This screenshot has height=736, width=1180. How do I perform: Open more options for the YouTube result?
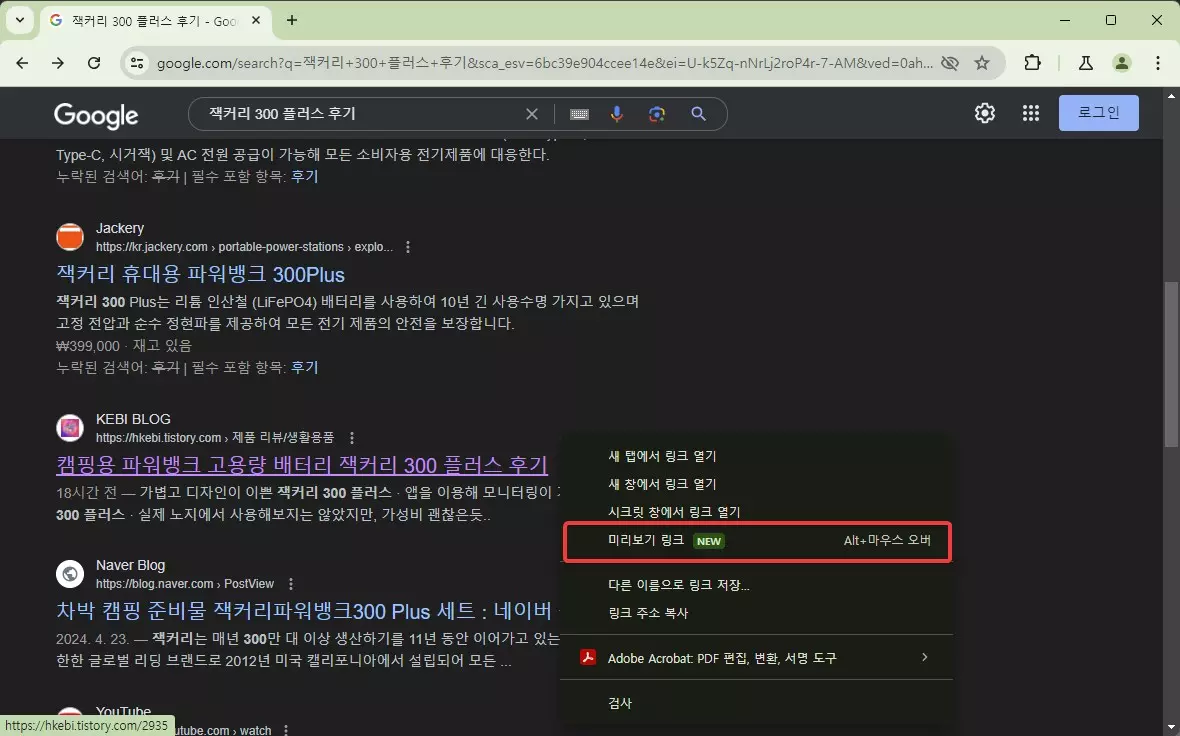coord(286,730)
